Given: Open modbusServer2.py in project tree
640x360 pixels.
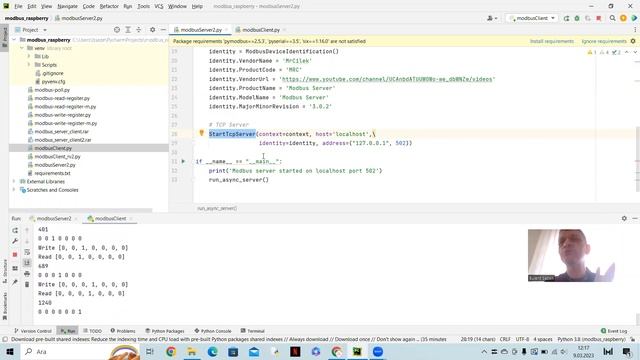Looking at the screenshot, I should pos(55,165).
